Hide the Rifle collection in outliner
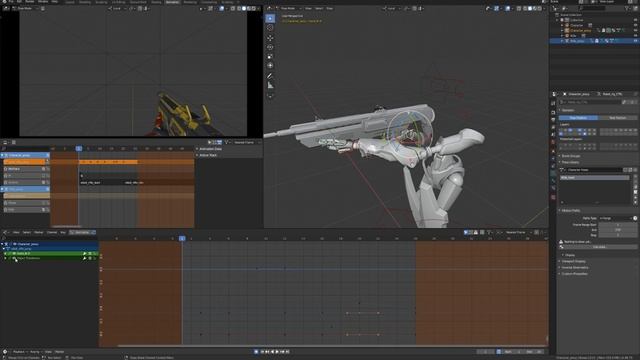 click(635, 36)
